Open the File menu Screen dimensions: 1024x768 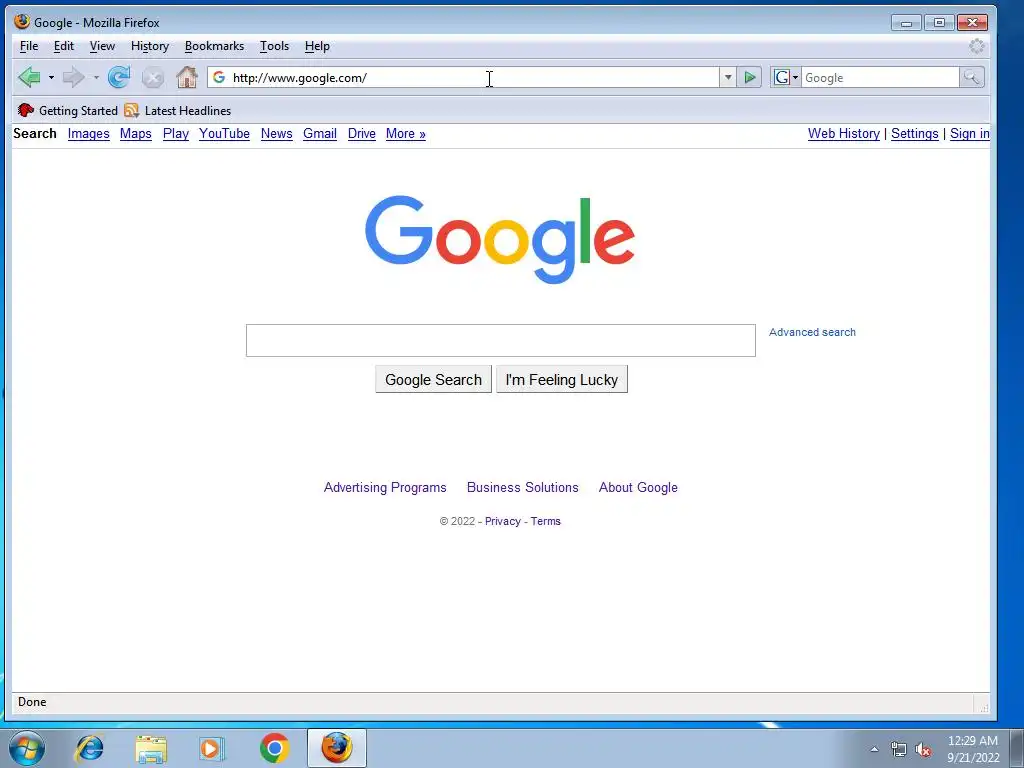29,46
